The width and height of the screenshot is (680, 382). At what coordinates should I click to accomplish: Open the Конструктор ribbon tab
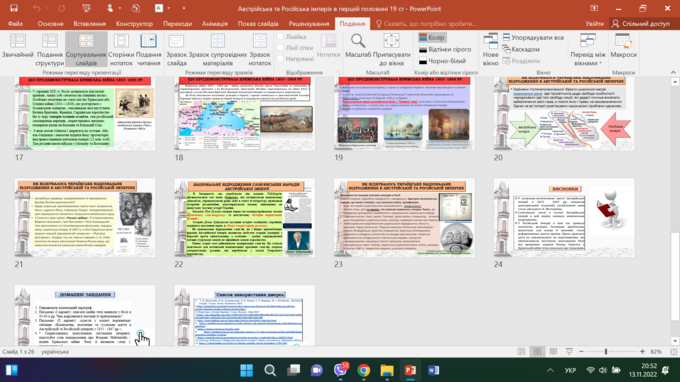point(134,23)
